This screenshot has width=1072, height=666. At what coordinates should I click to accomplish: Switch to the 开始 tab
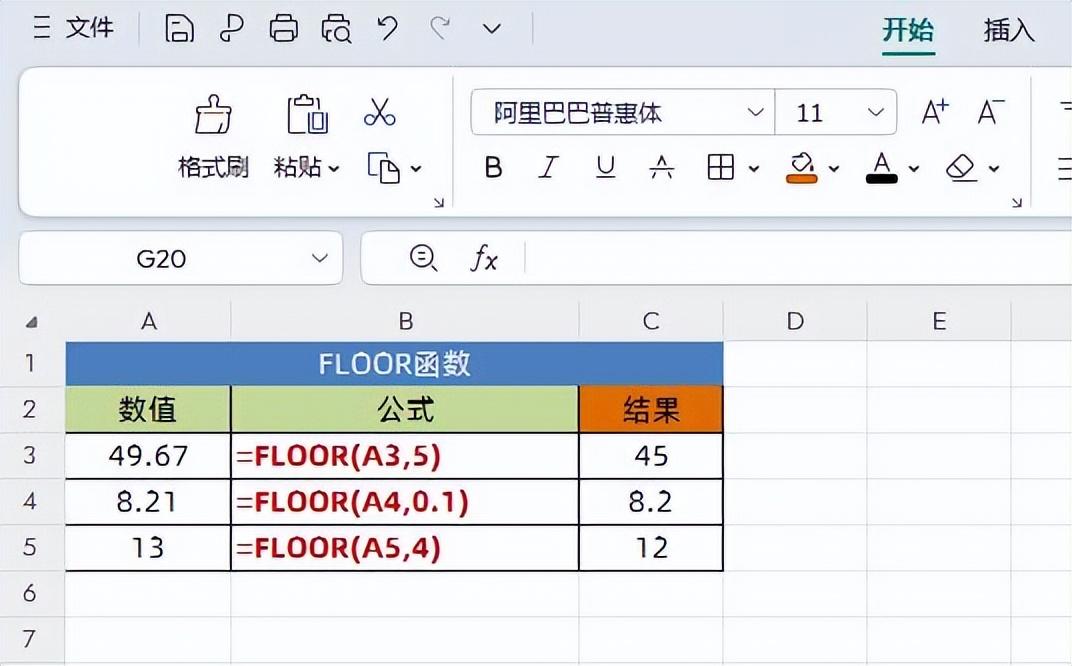coord(908,30)
